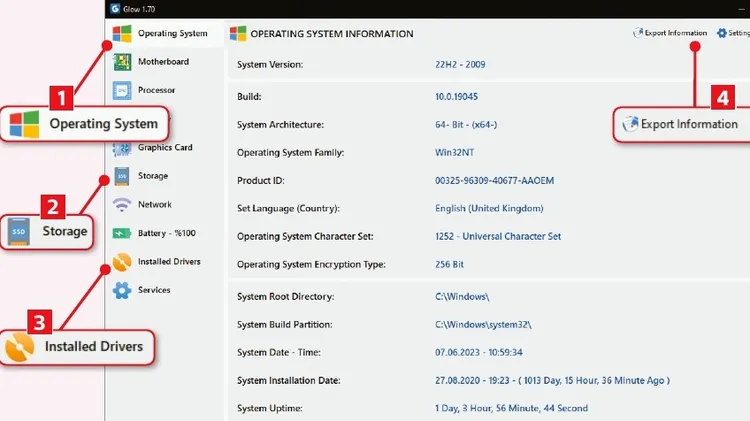Select Network in the sidebar
This screenshot has height=421, width=750.
click(x=154, y=204)
